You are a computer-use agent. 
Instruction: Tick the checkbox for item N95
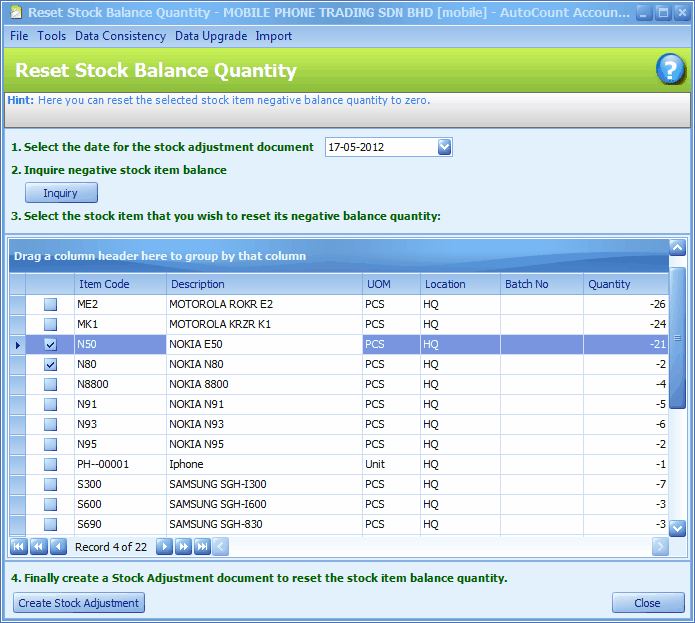coord(51,444)
